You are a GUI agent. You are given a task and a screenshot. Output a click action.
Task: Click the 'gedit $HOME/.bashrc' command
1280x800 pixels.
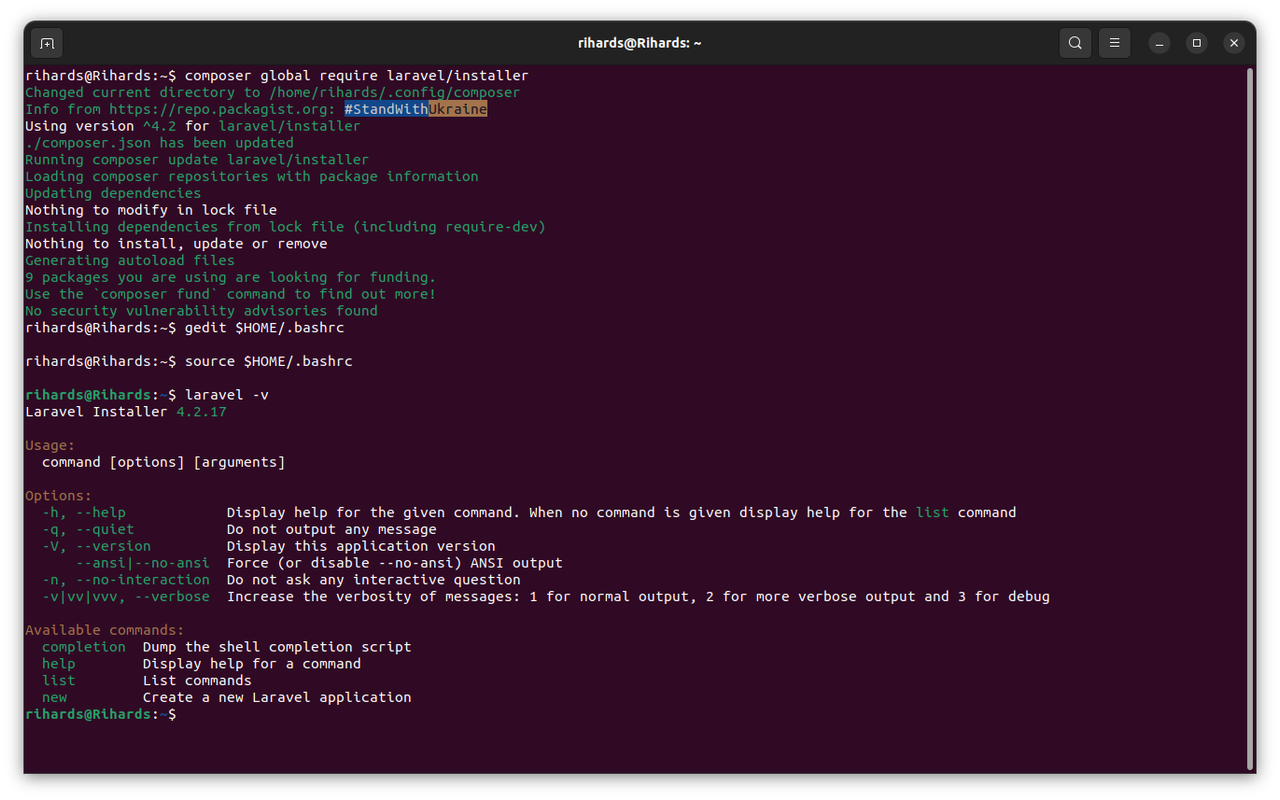click(x=265, y=328)
